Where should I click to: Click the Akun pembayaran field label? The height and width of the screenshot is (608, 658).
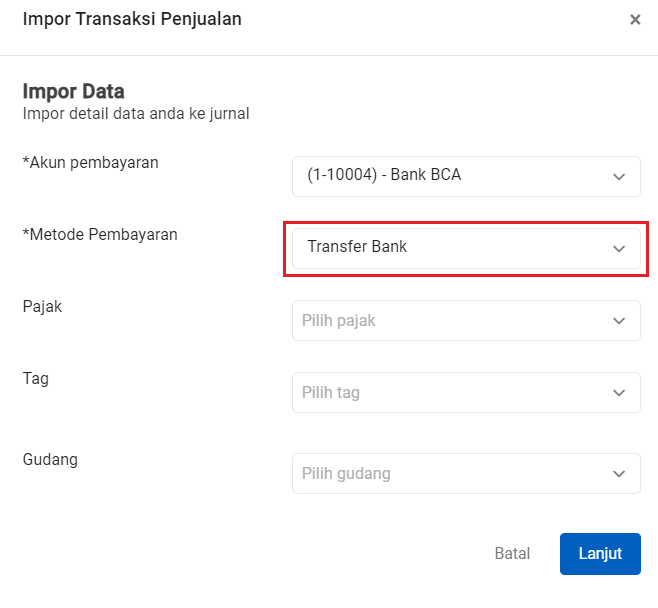91,162
